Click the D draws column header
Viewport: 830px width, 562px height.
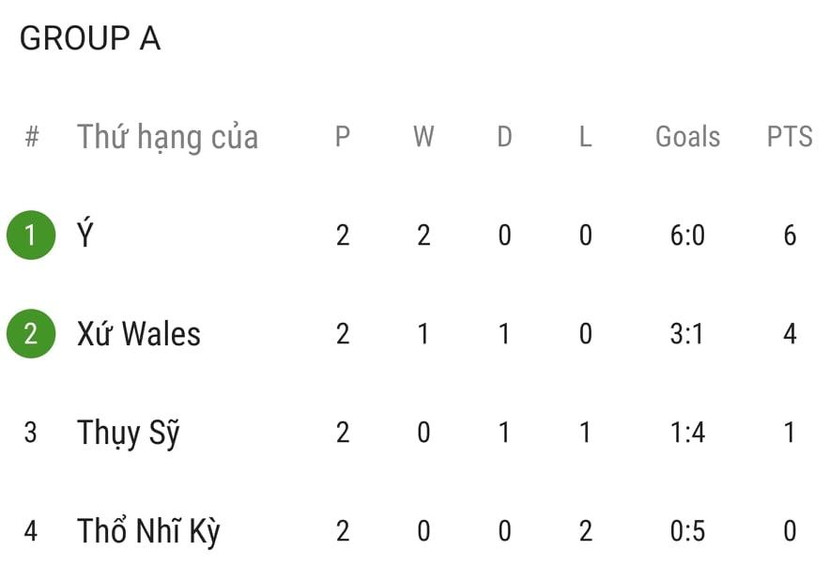coord(504,137)
